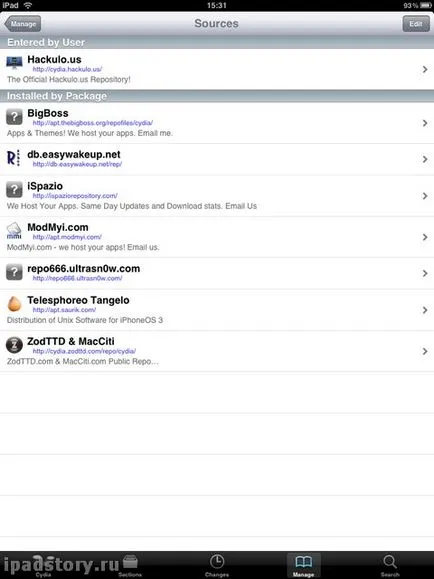Tap the Edit button in Sources header
The image size is (434, 579).
tap(416, 24)
